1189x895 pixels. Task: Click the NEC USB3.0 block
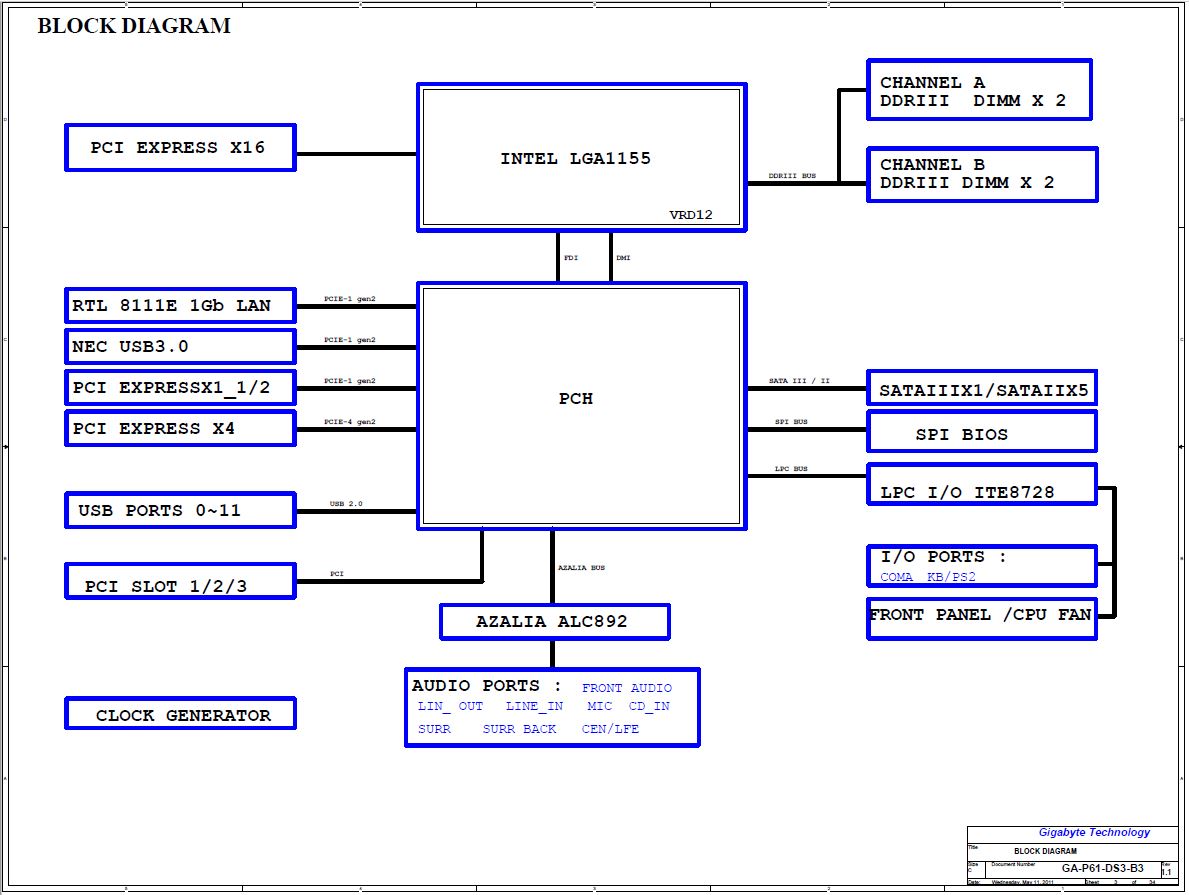point(180,347)
